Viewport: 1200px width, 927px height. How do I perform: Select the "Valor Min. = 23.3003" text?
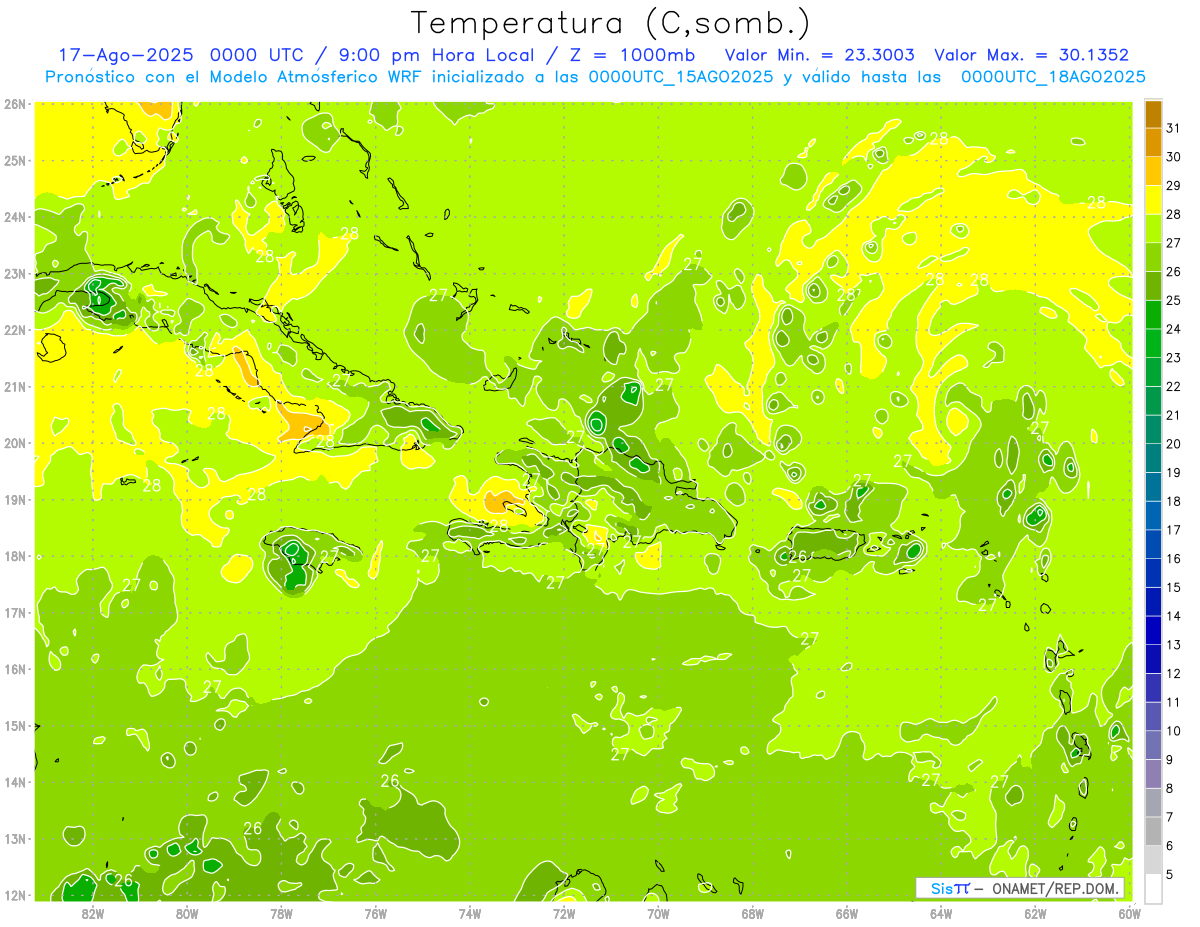point(821,55)
